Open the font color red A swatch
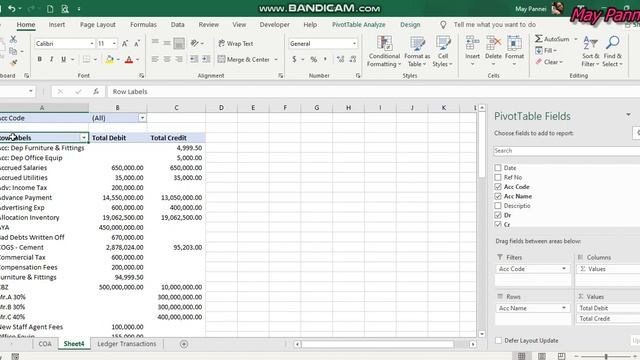The image size is (640, 360). [129, 60]
